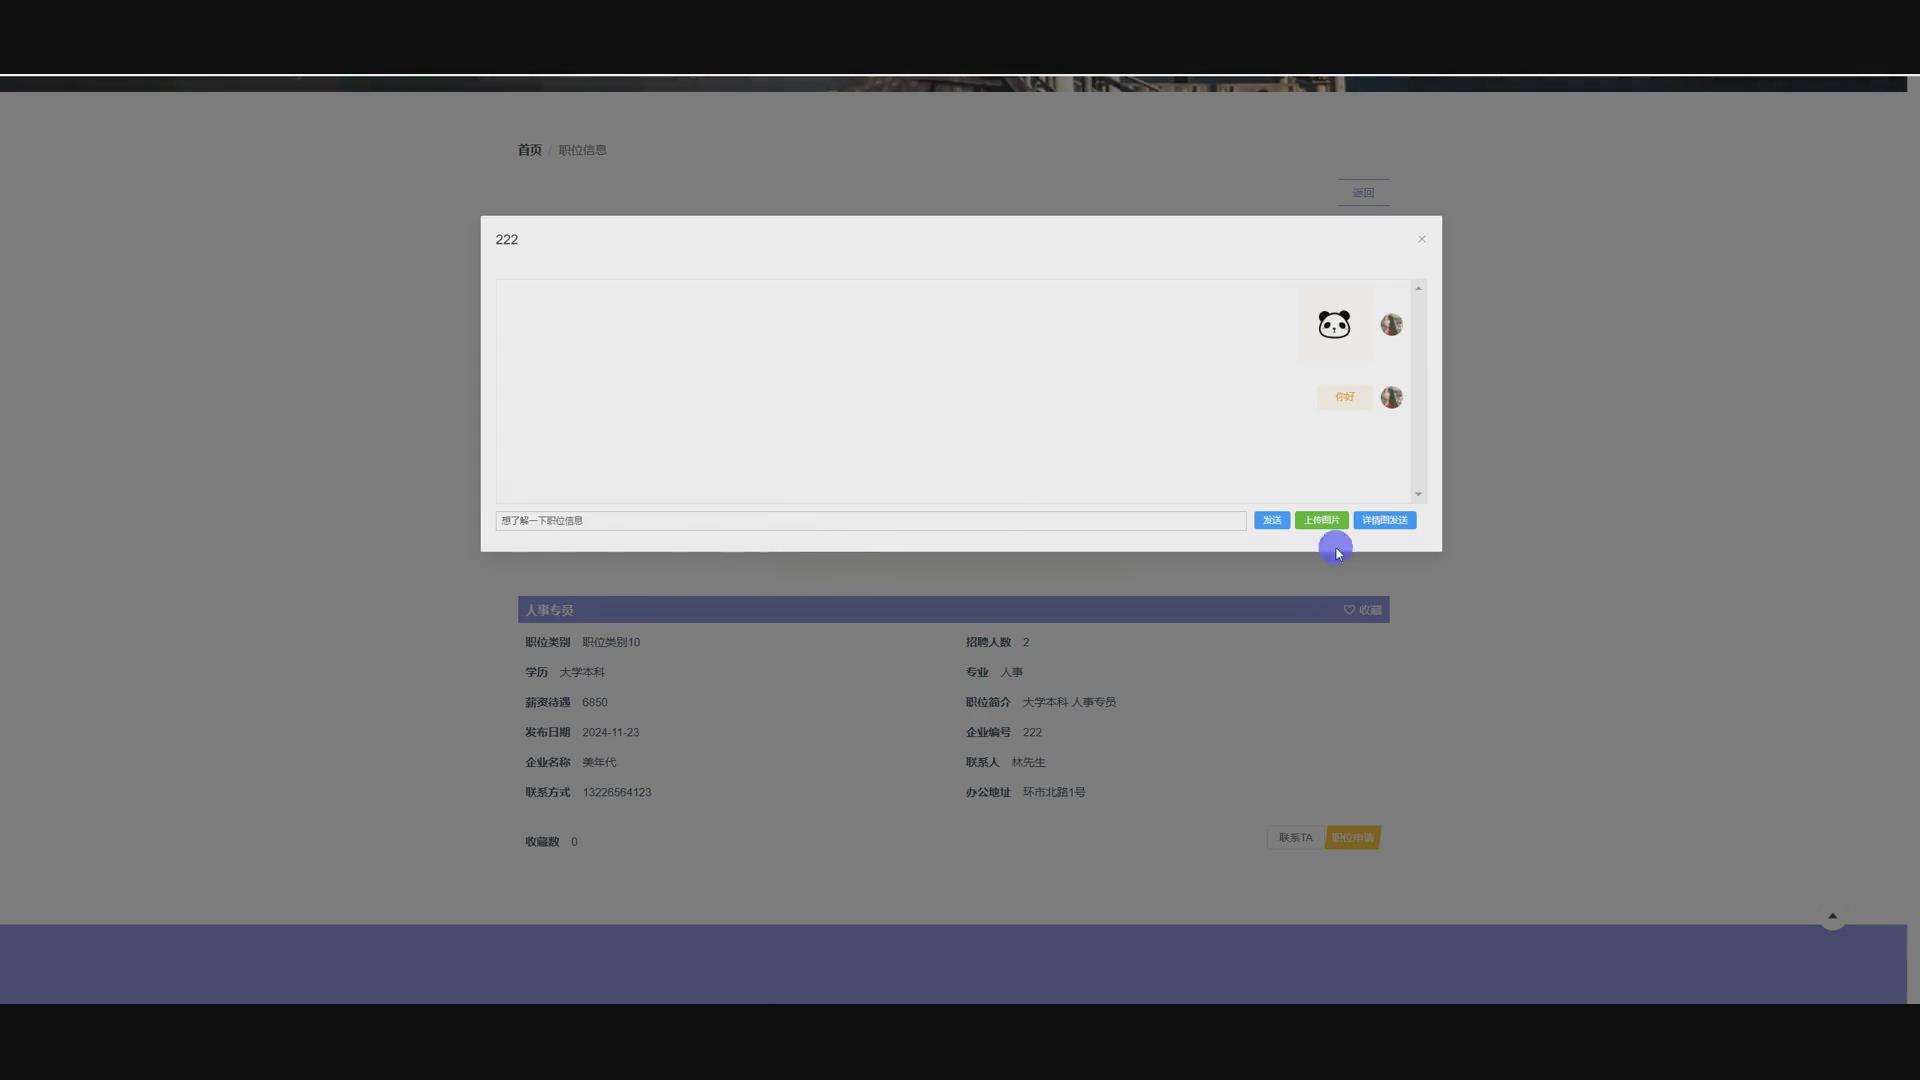Click the 人事专员 job title header

(x=549, y=610)
